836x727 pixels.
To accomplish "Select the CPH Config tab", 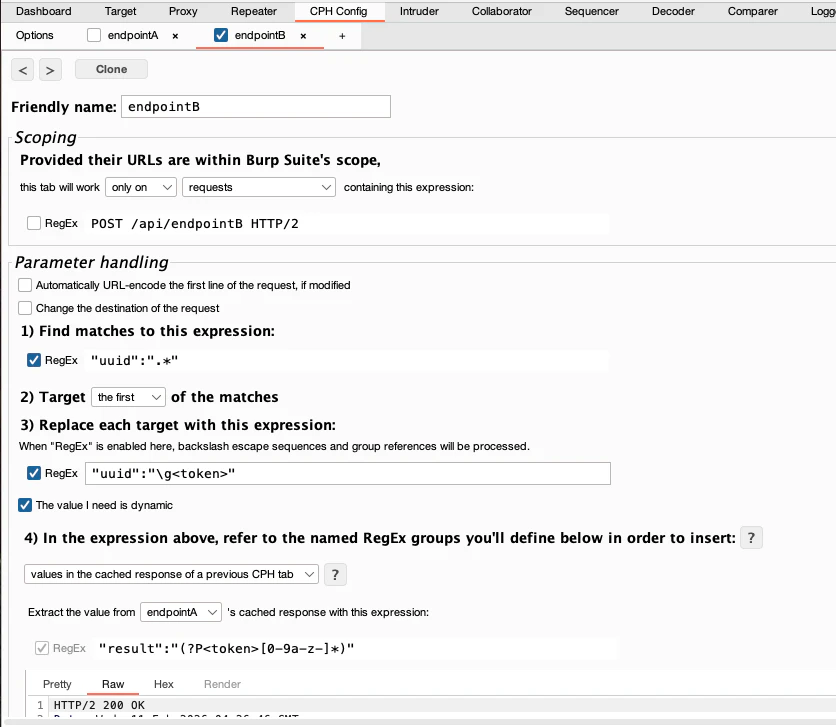I will [339, 11].
